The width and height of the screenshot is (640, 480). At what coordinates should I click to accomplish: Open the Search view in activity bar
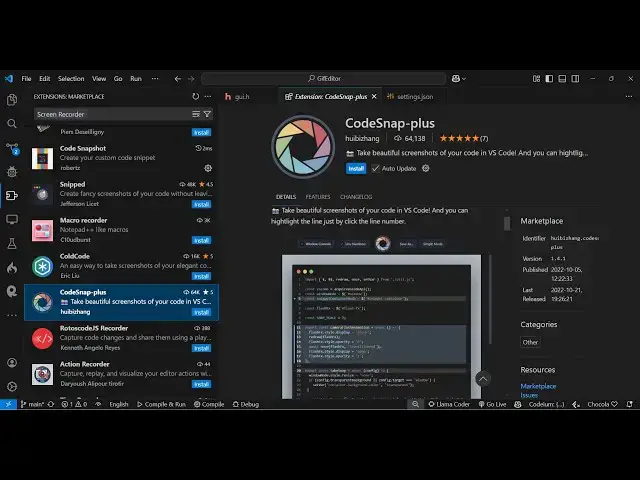pos(12,123)
